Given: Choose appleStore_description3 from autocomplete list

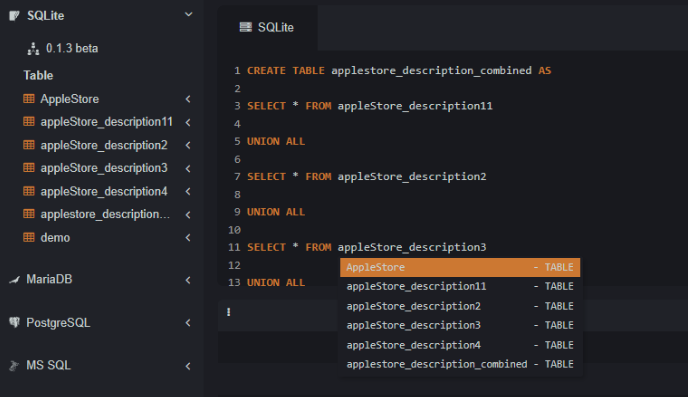Looking at the screenshot, I should 460,325.
